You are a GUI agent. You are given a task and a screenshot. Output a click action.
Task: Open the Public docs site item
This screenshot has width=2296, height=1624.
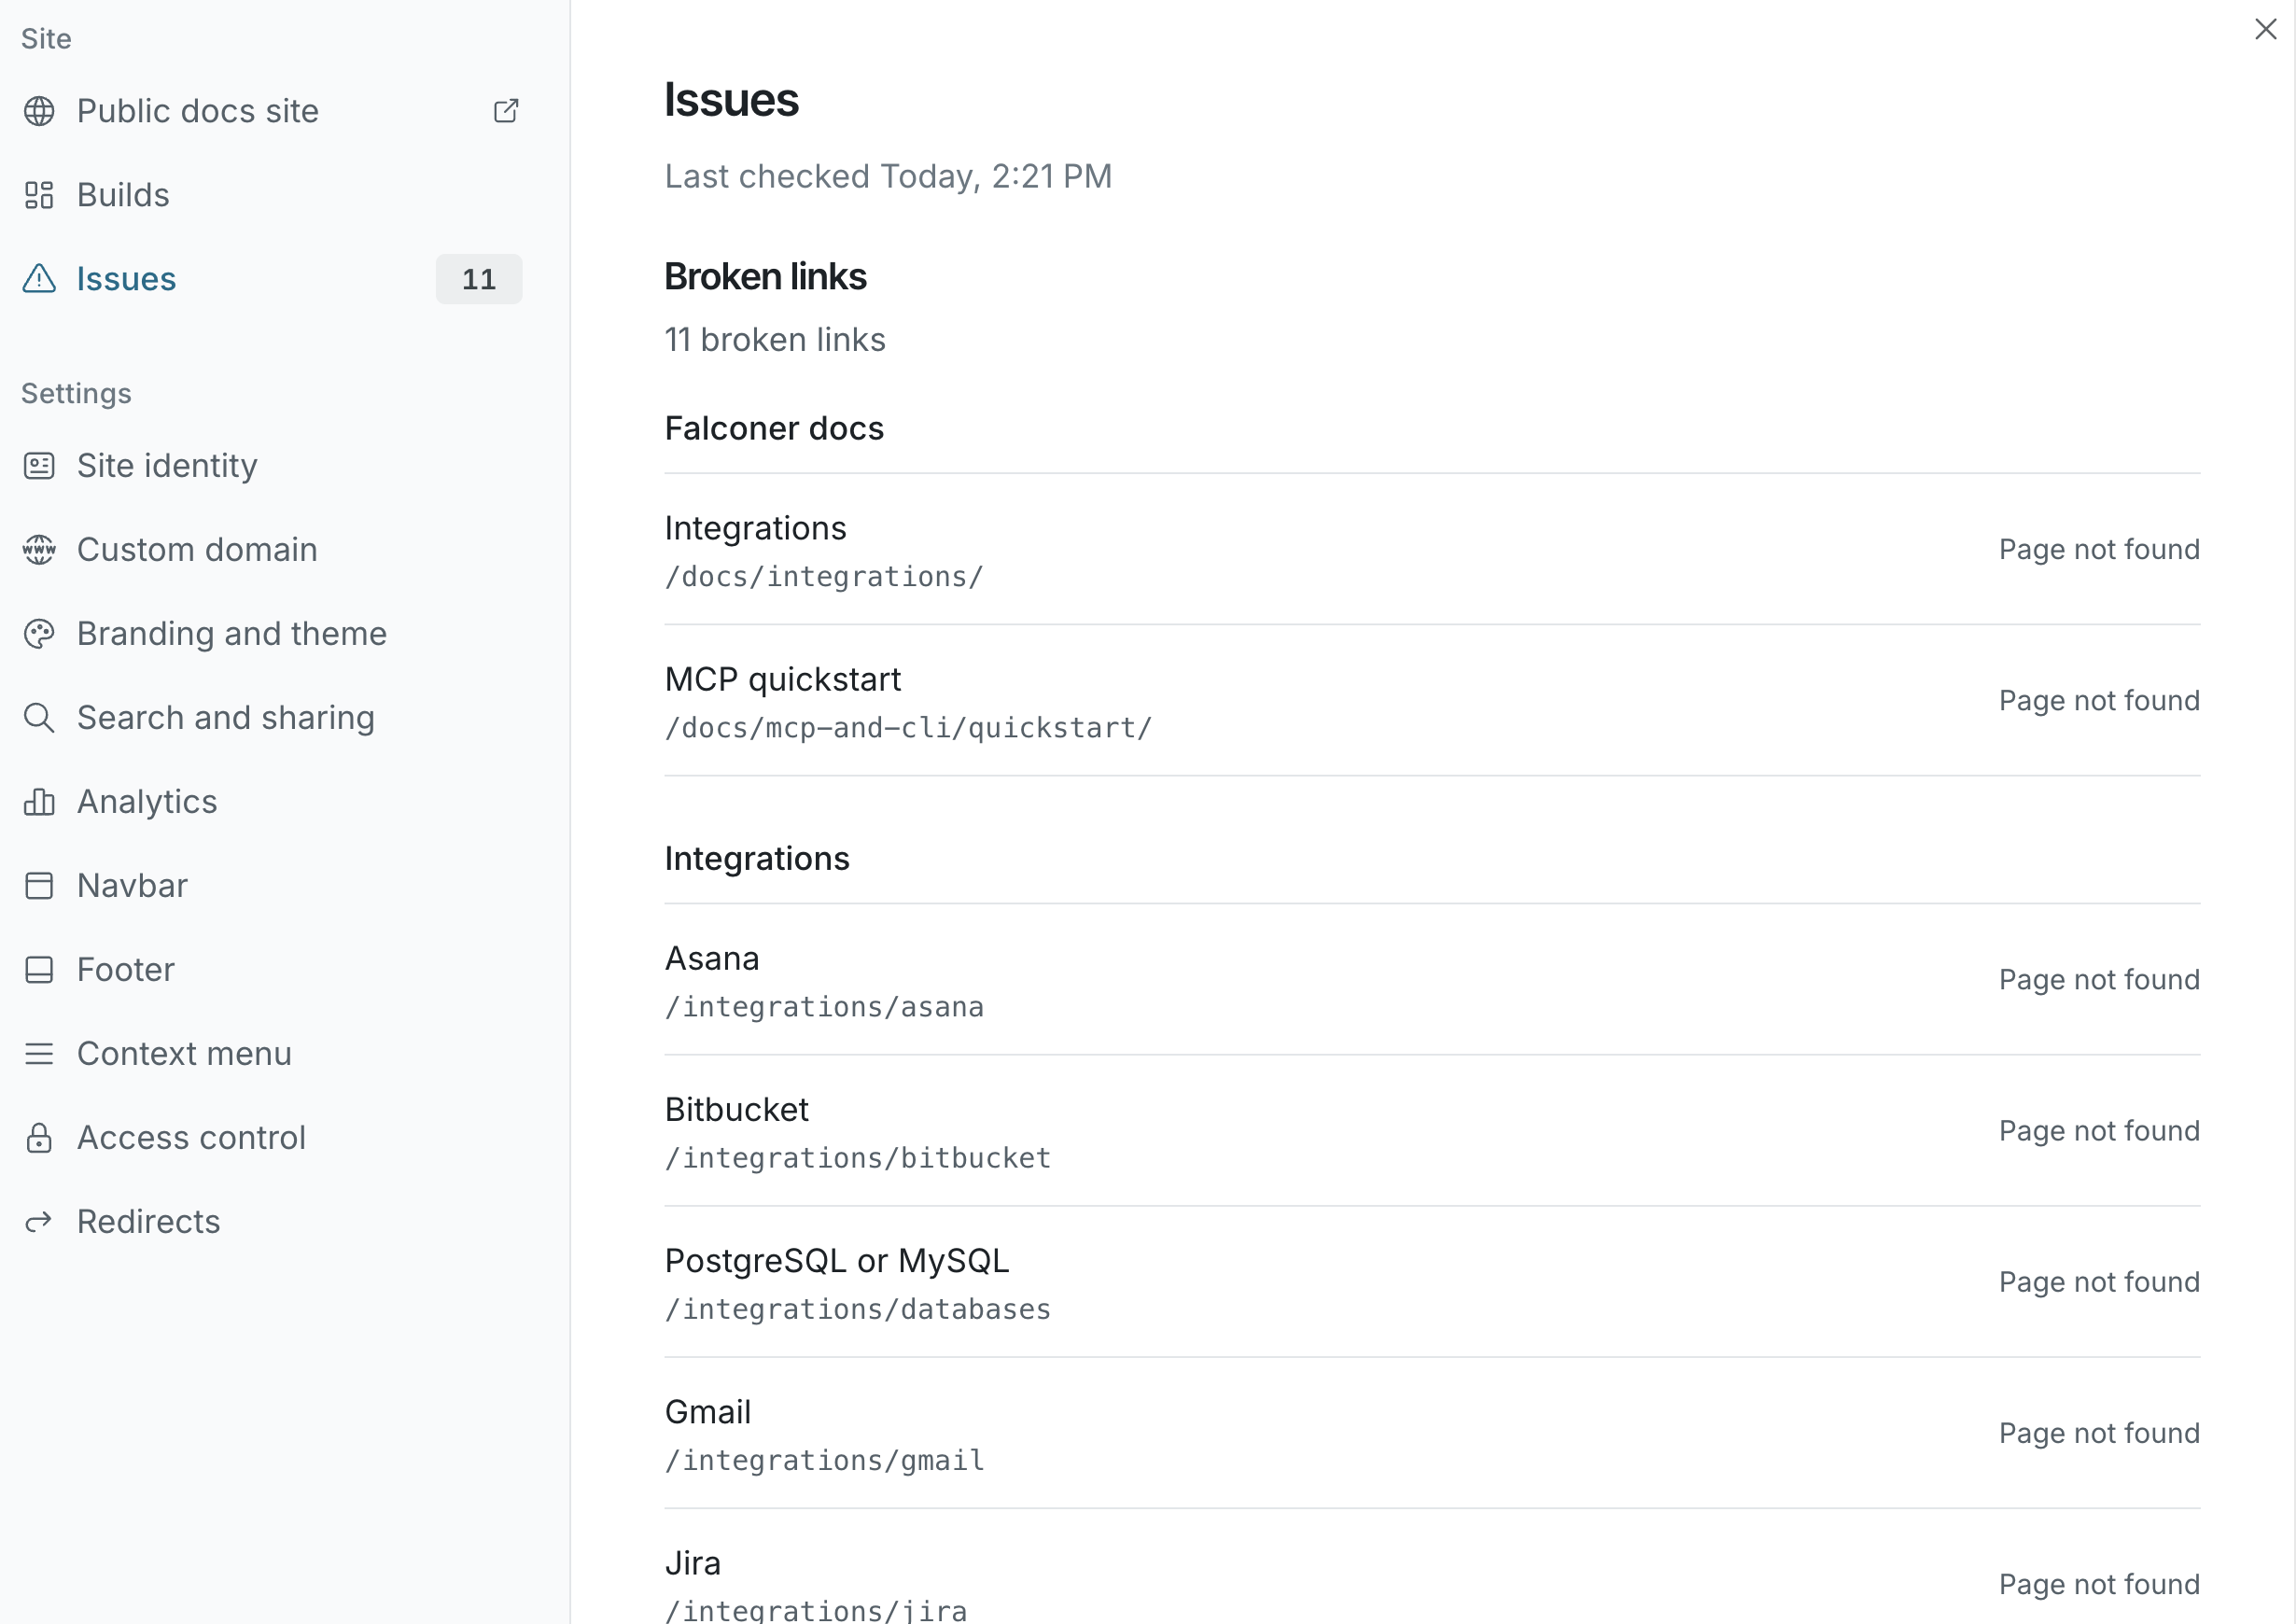[x=271, y=111]
